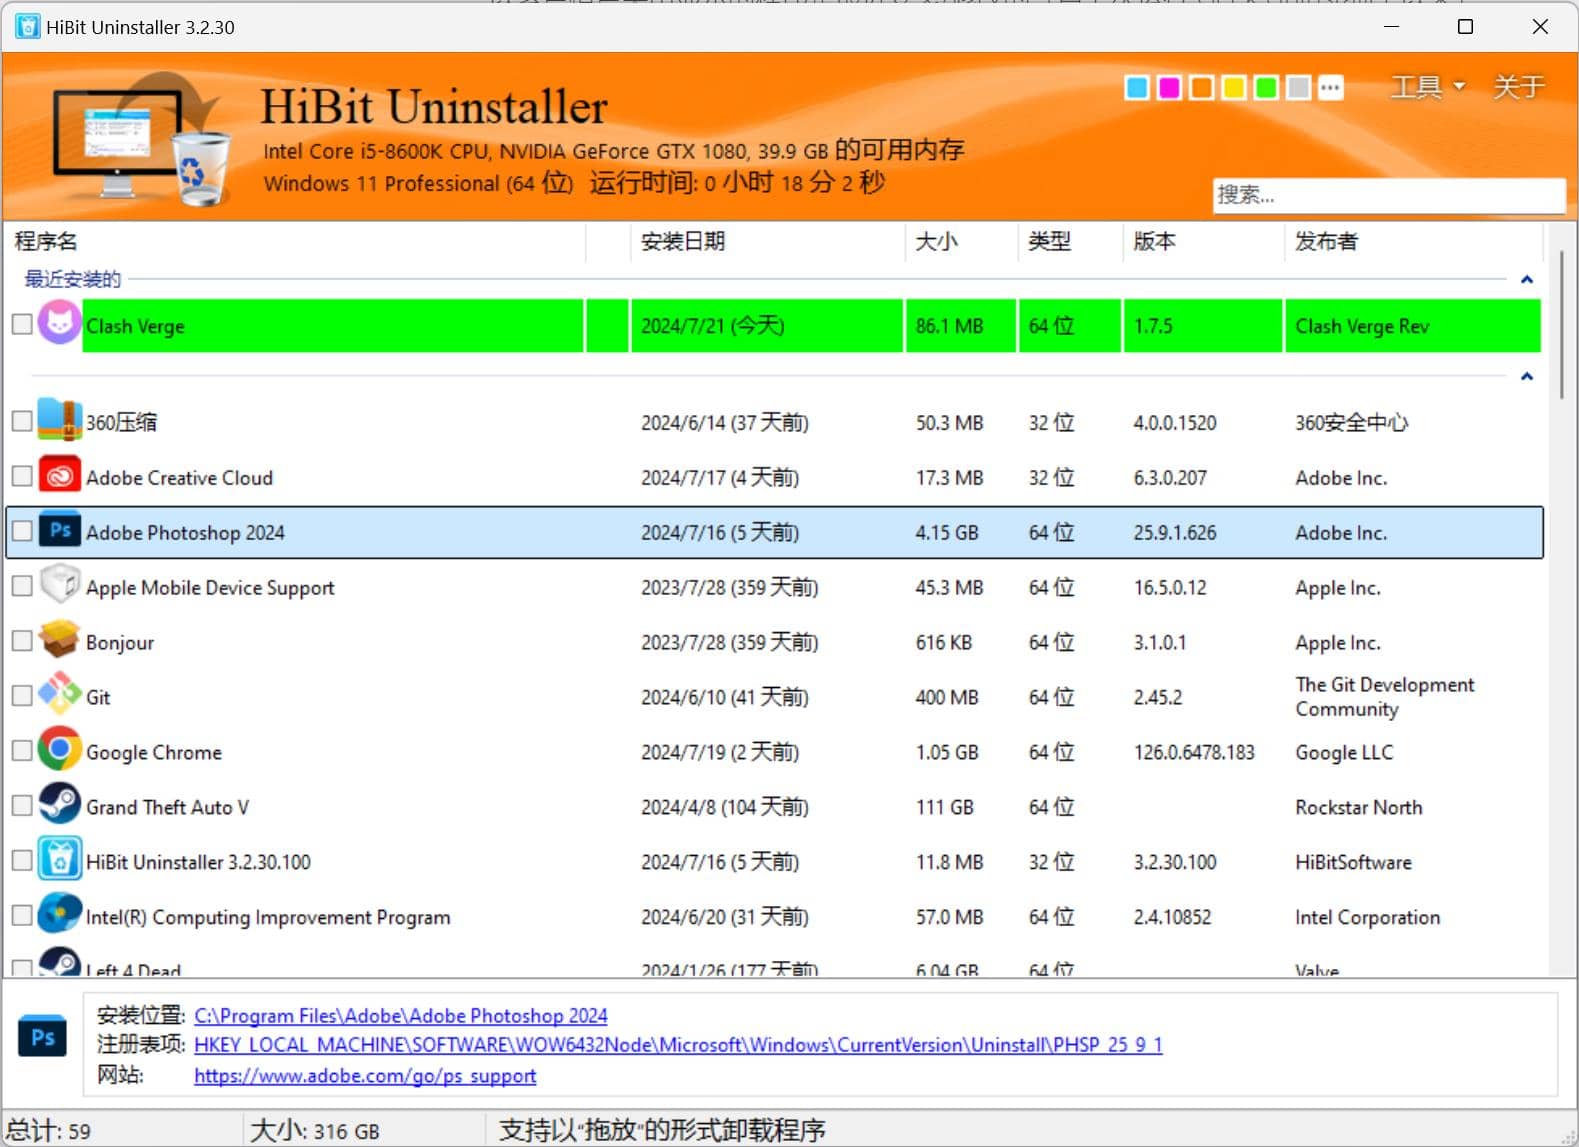The image size is (1579, 1147).
Task: Sort by 安装日期 column header
Action: pyautogui.click(x=767, y=241)
